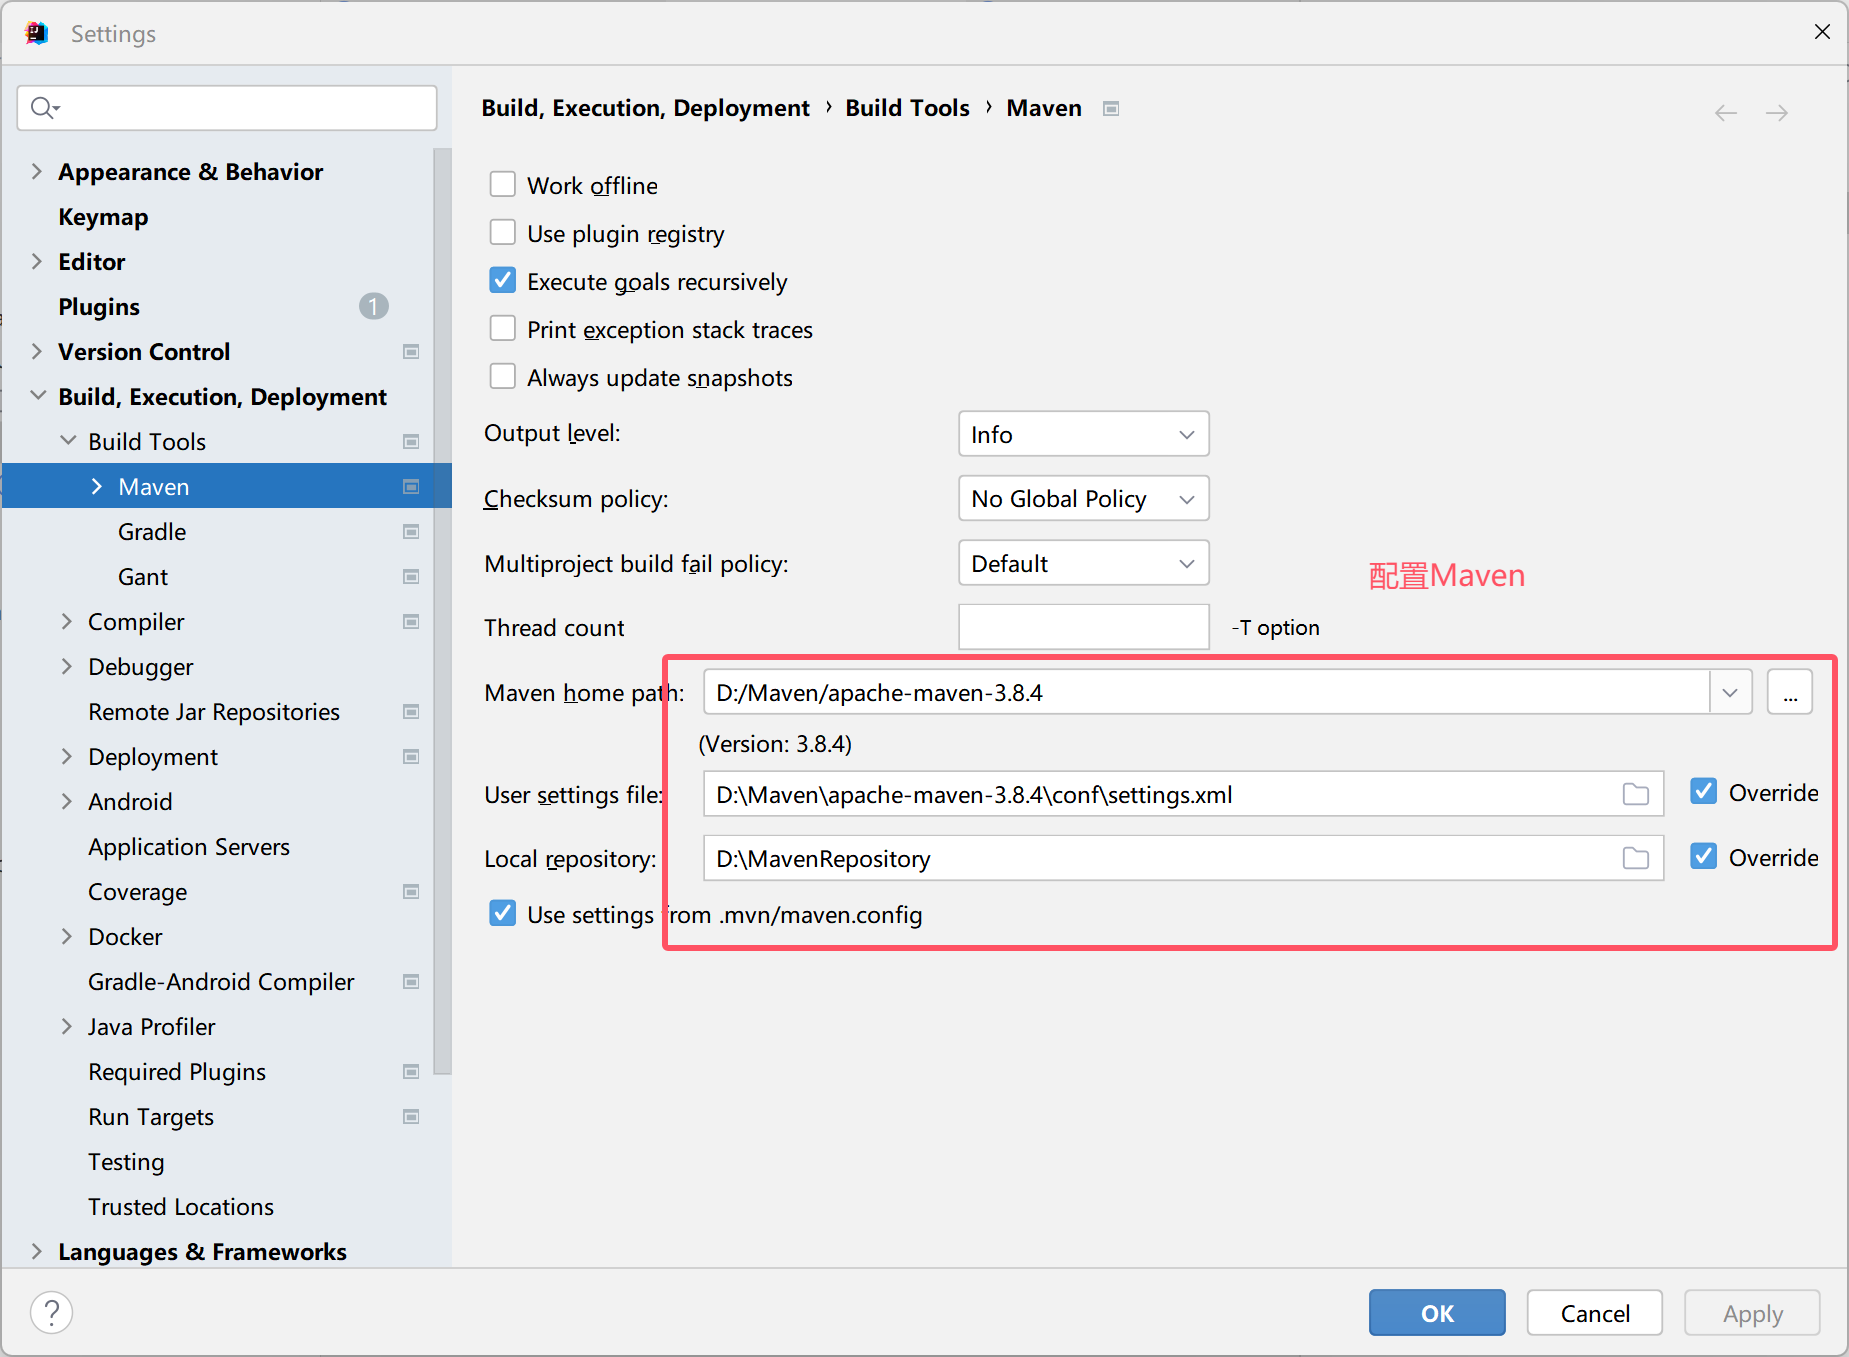Click project icon next to Build Tools

click(410, 442)
